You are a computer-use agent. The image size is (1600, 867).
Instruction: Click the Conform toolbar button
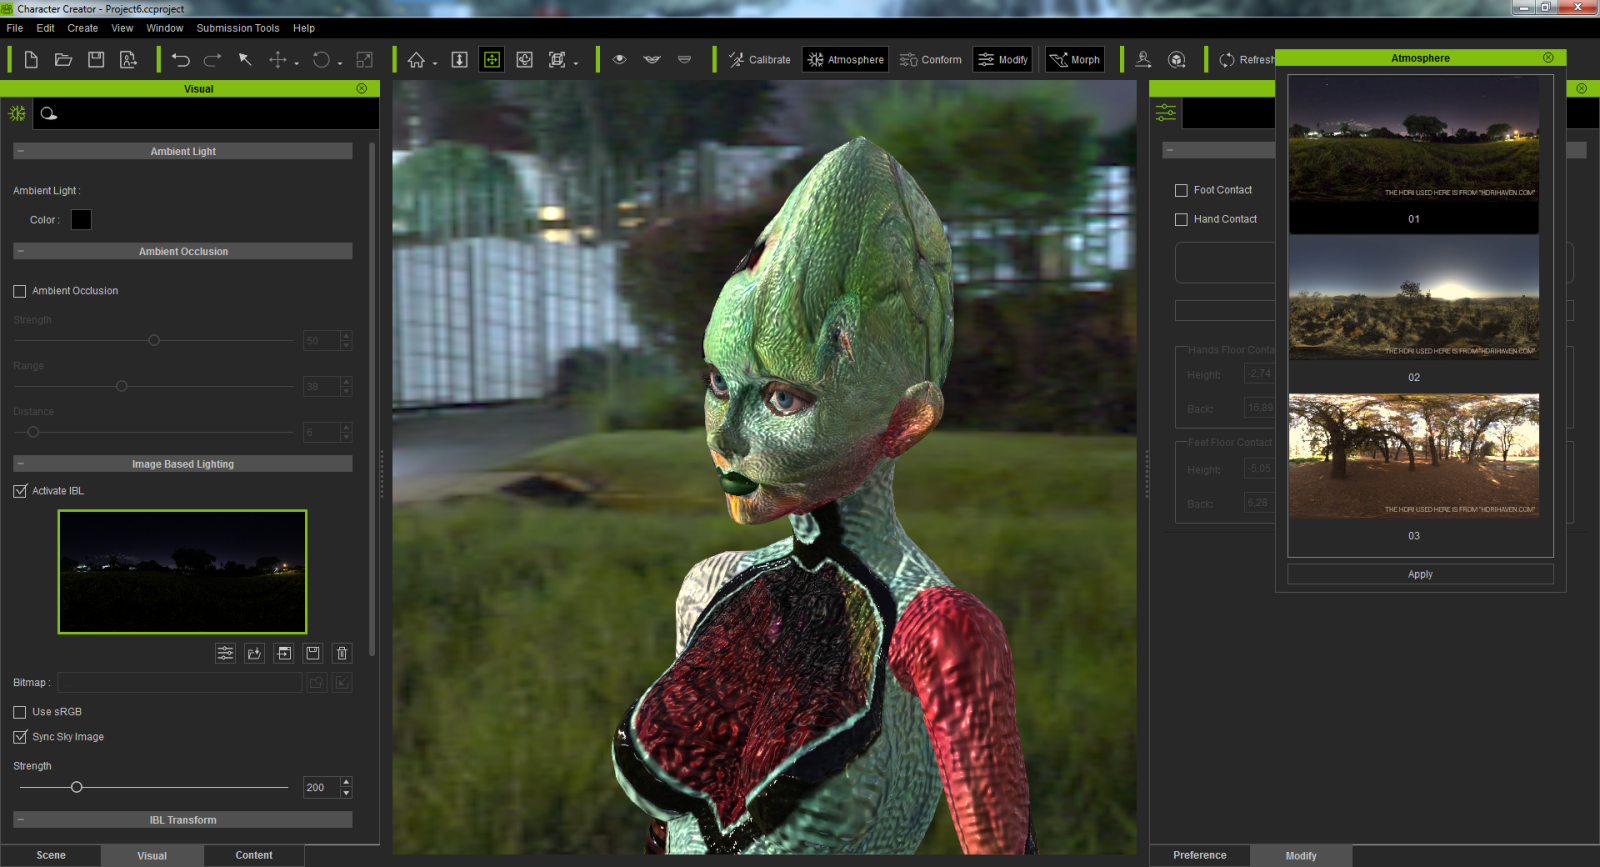931,60
